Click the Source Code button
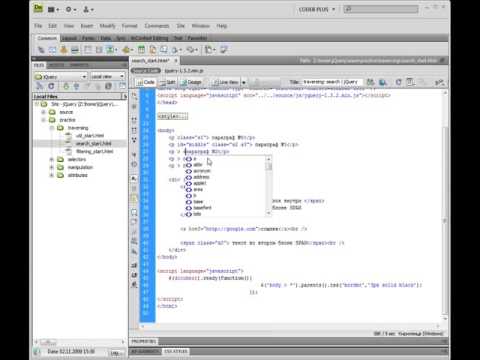 coord(146,71)
